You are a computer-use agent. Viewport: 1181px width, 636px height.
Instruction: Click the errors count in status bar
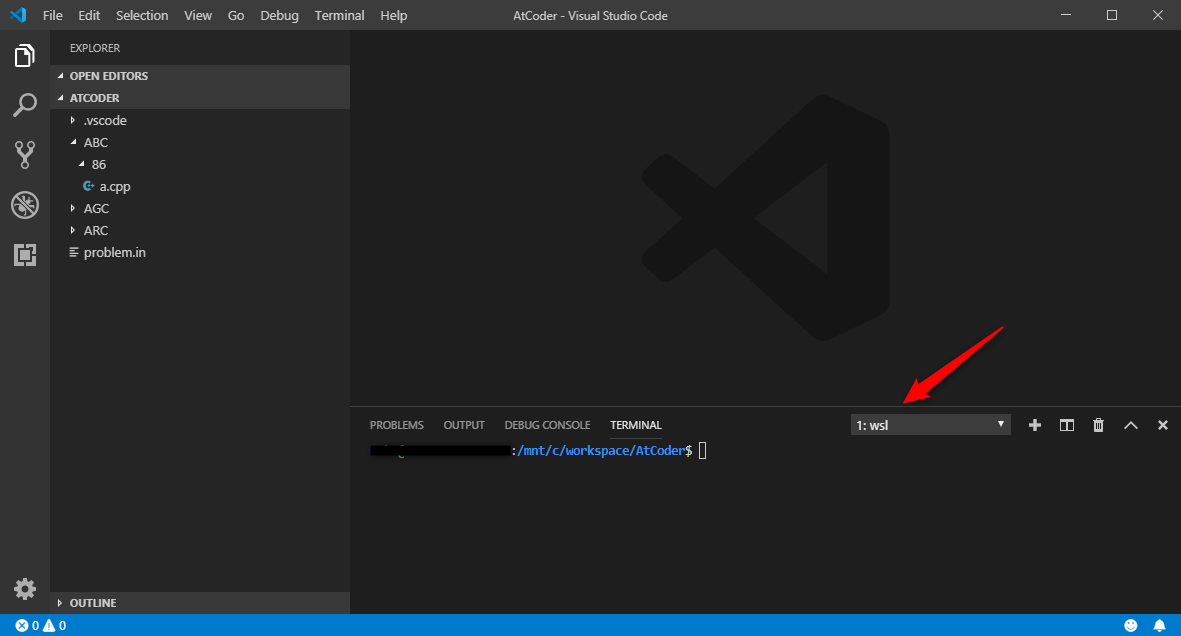pos(27,625)
